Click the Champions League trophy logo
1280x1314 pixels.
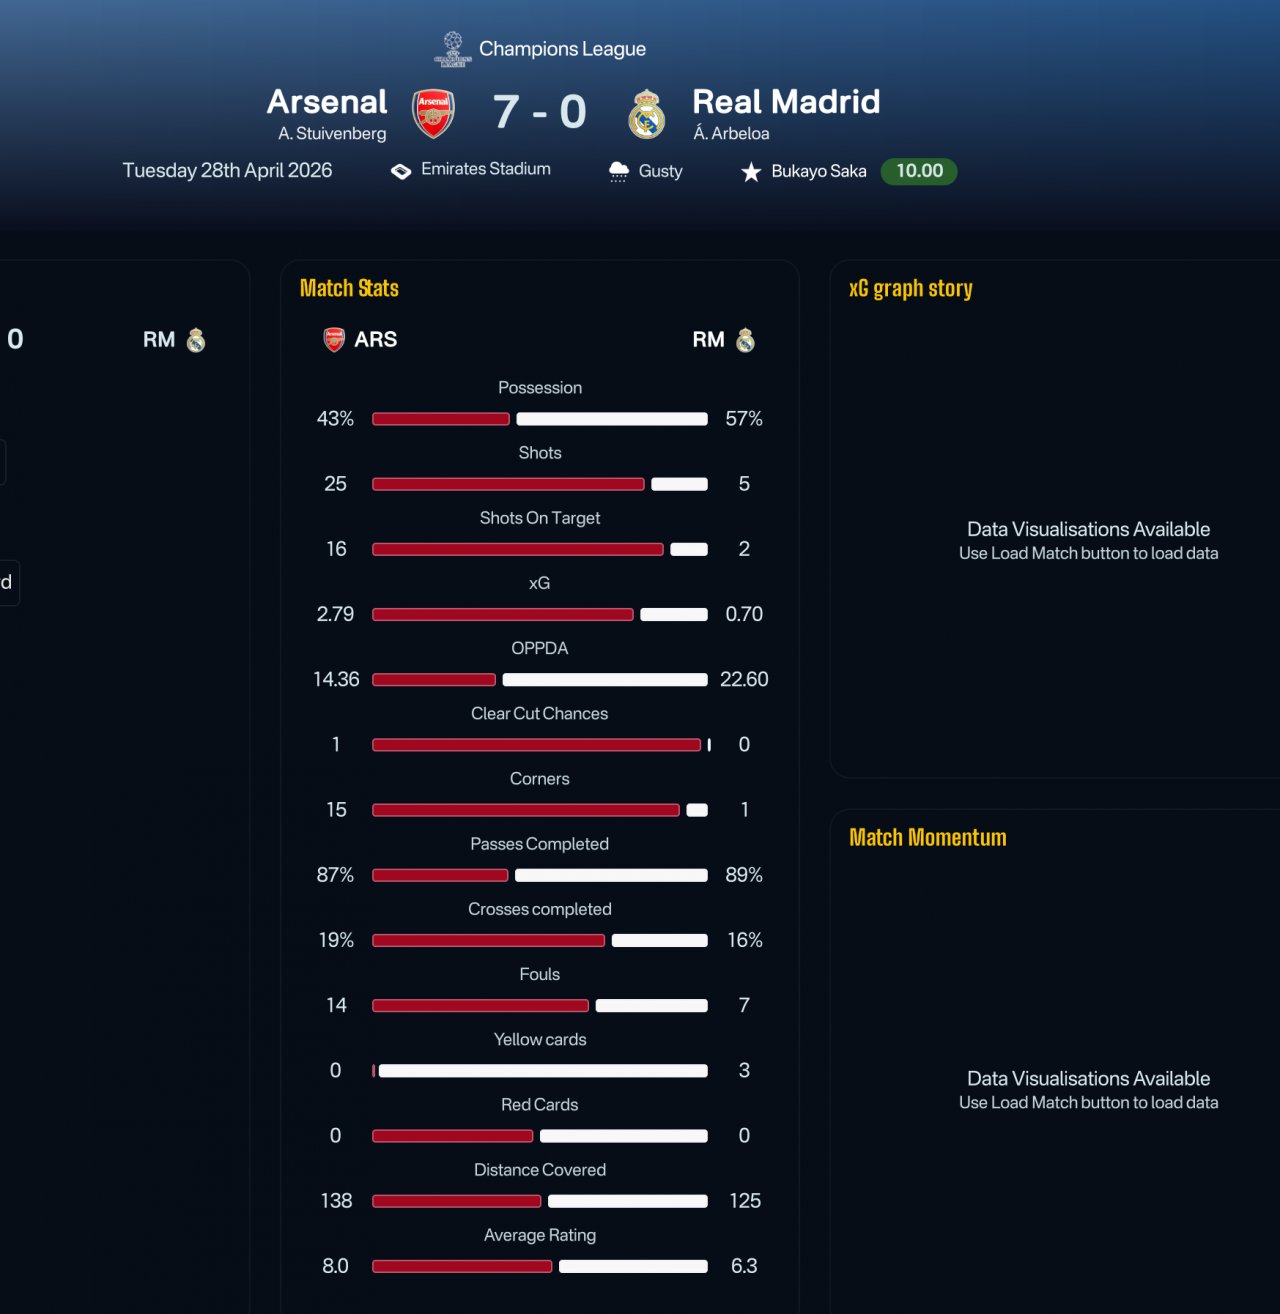click(x=453, y=49)
